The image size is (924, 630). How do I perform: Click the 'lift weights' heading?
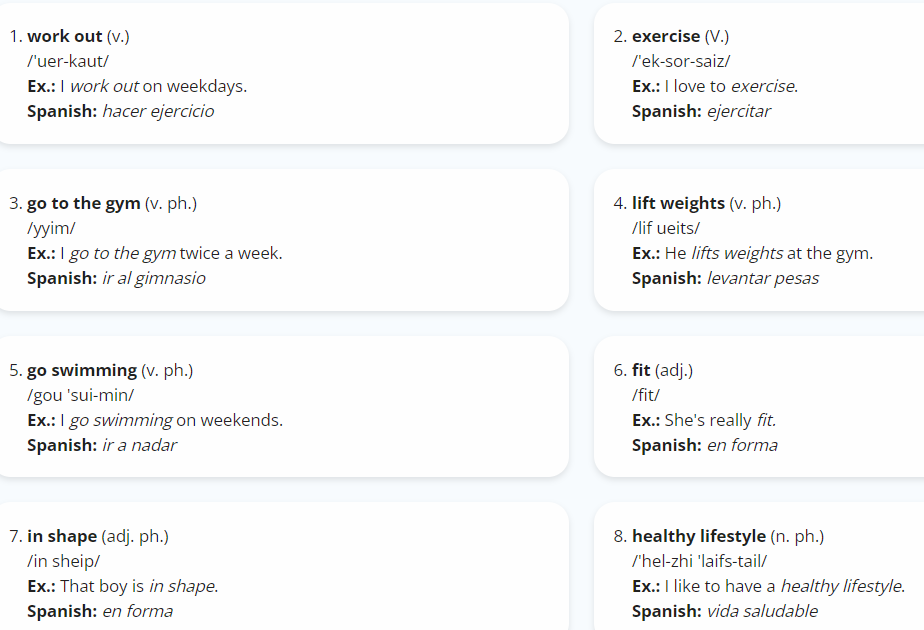click(678, 203)
